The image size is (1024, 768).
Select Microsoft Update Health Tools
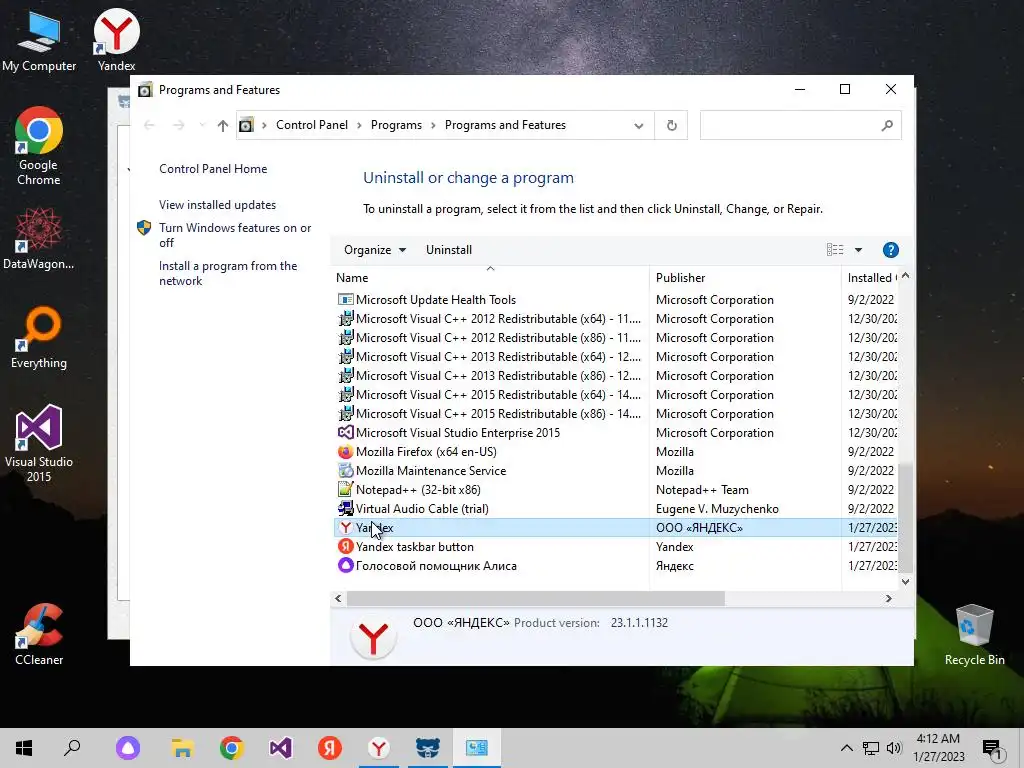pyautogui.click(x=614, y=300)
